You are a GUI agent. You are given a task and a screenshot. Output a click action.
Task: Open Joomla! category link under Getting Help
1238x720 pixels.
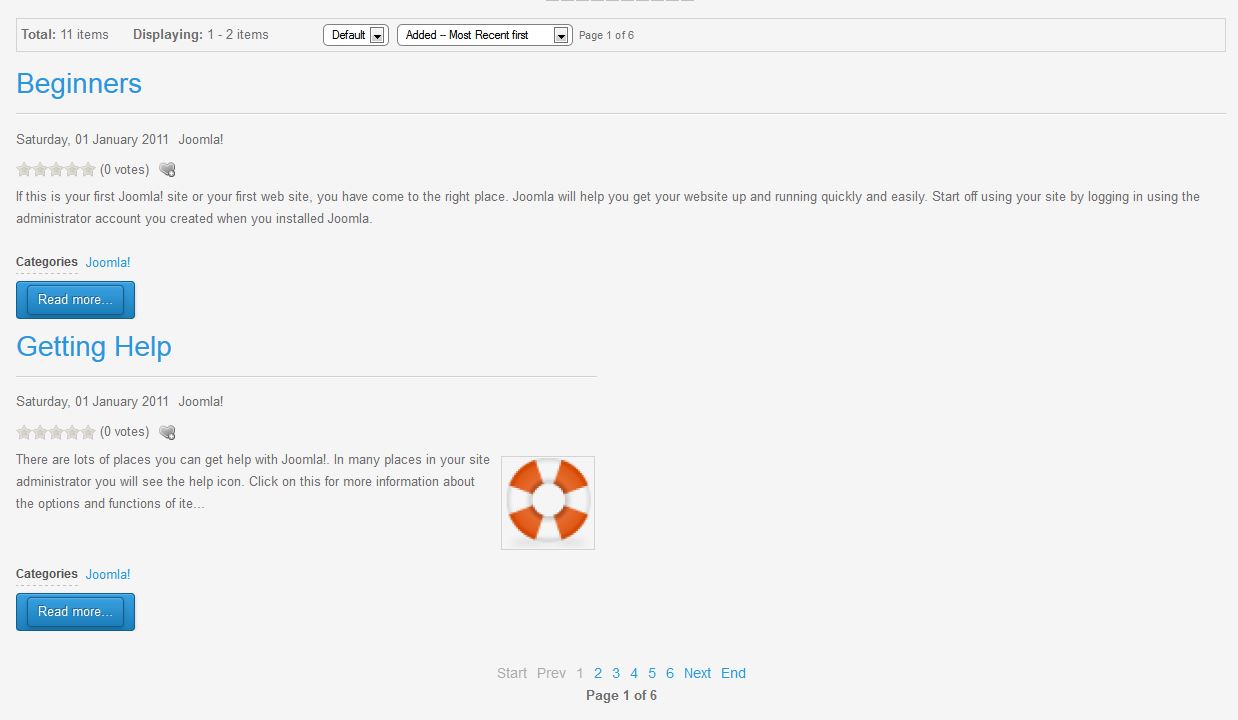coord(108,575)
